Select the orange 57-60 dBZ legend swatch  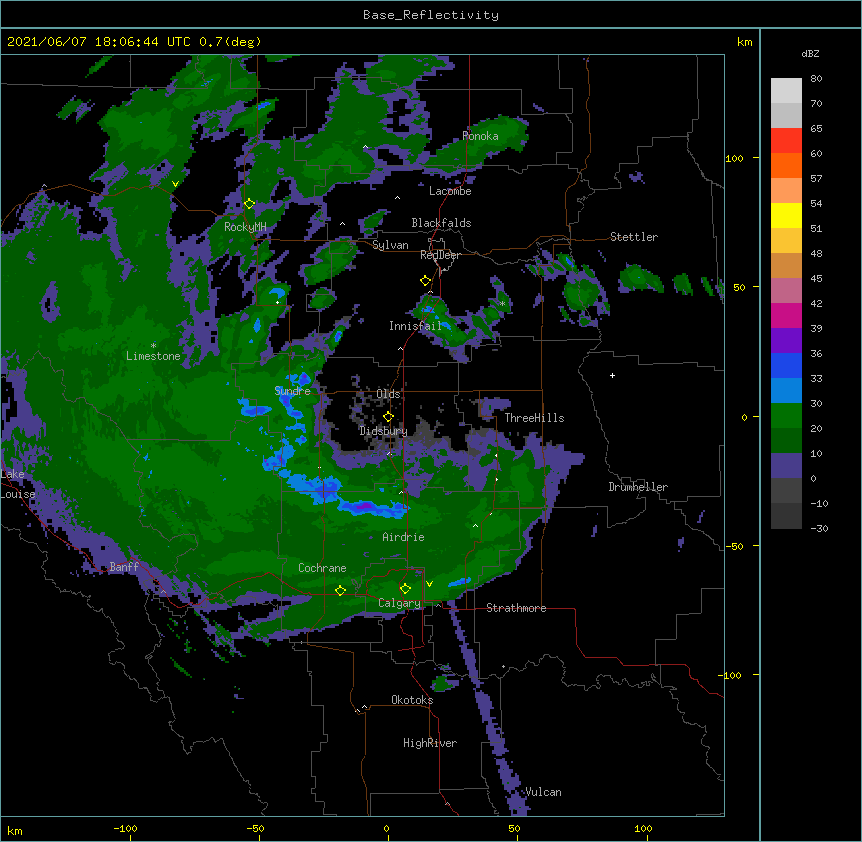pos(786,165)
